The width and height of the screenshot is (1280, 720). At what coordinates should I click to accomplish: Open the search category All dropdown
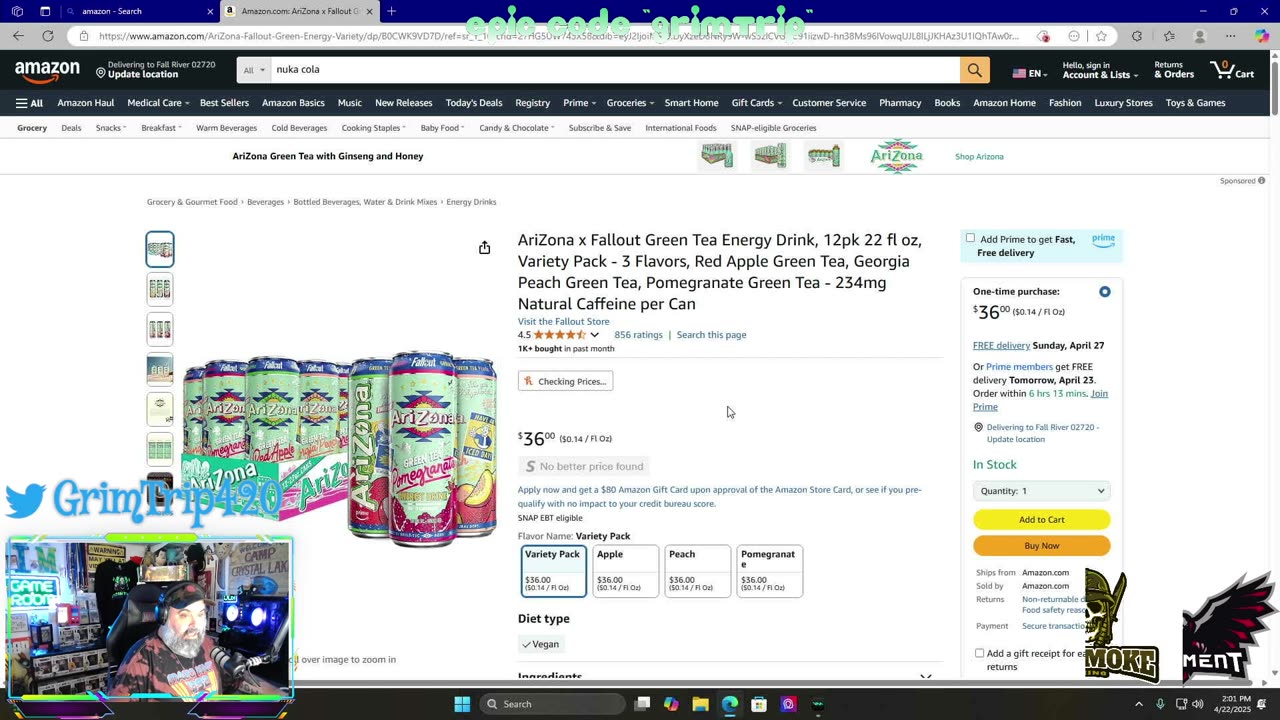click(x=255, y=70)
